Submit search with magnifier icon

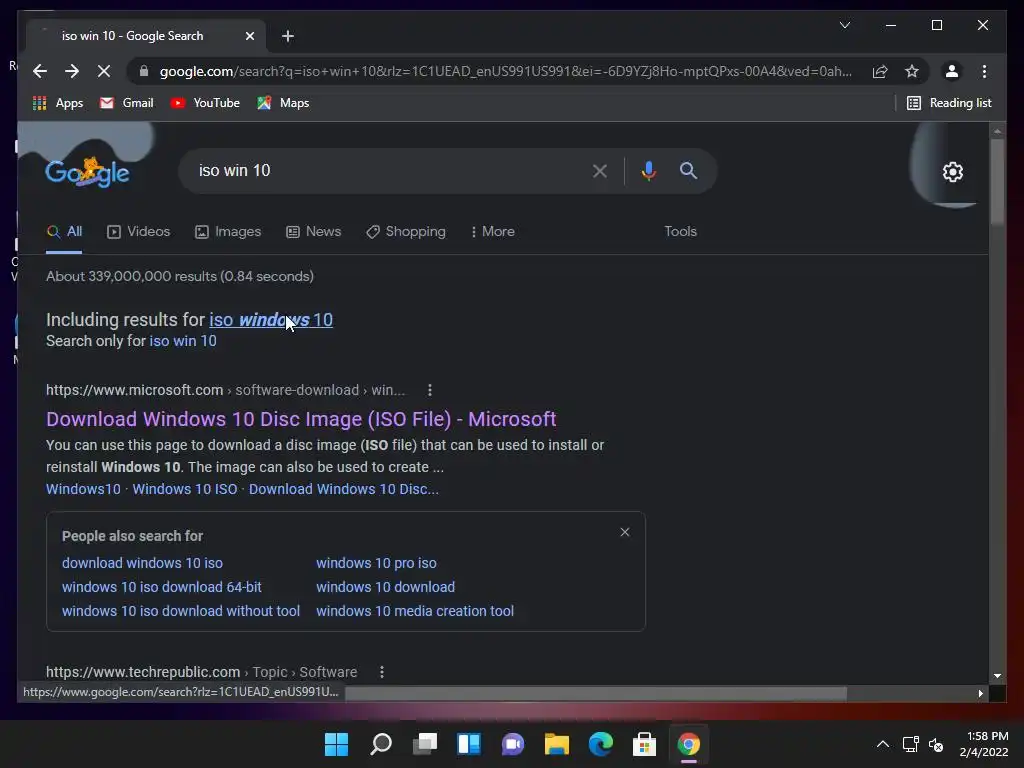(x=688, y=171)
